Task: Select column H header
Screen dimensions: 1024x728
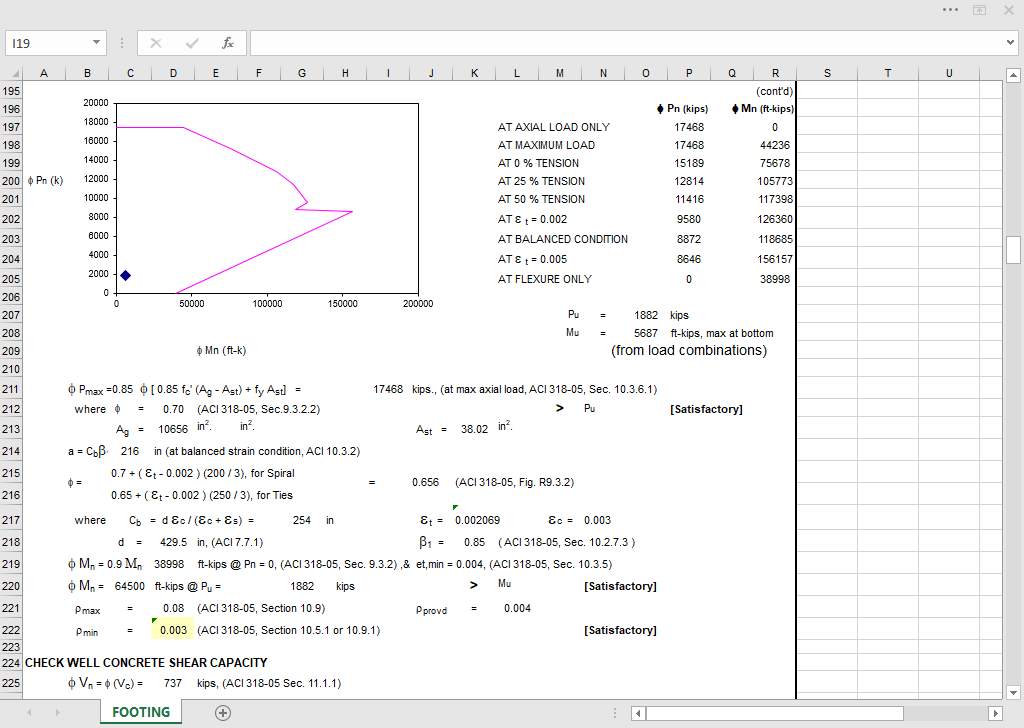Action: [x=345, y=73]
